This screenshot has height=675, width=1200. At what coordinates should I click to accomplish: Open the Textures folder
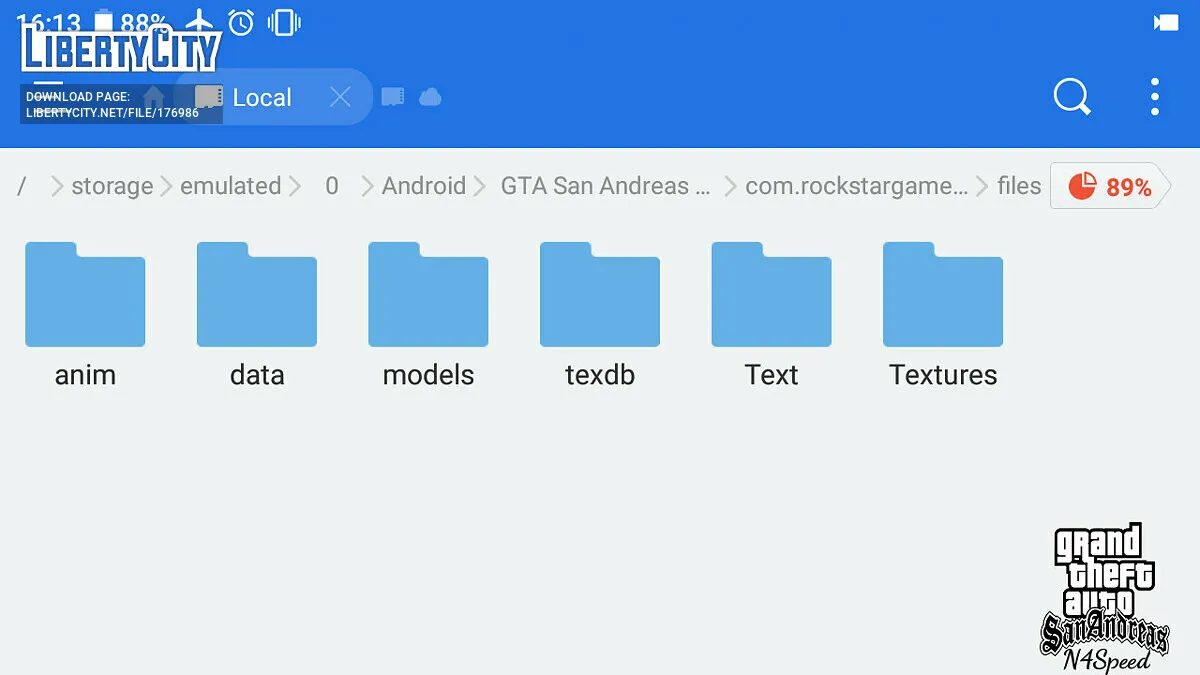tap(943, 316)
